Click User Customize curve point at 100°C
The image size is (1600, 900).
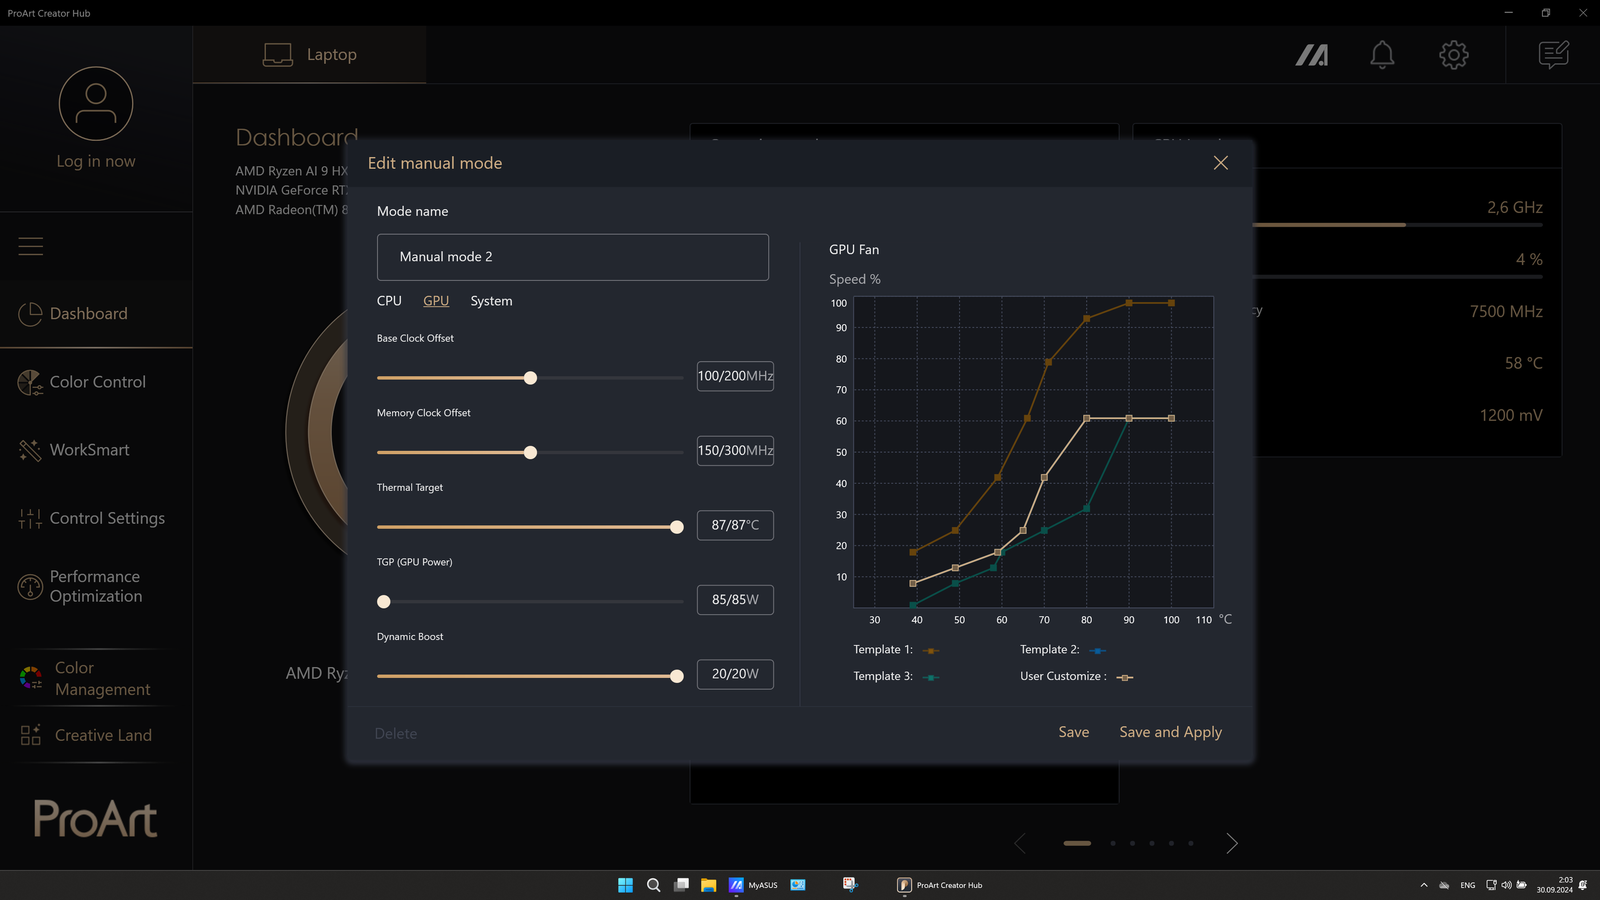coord(1172,418)
